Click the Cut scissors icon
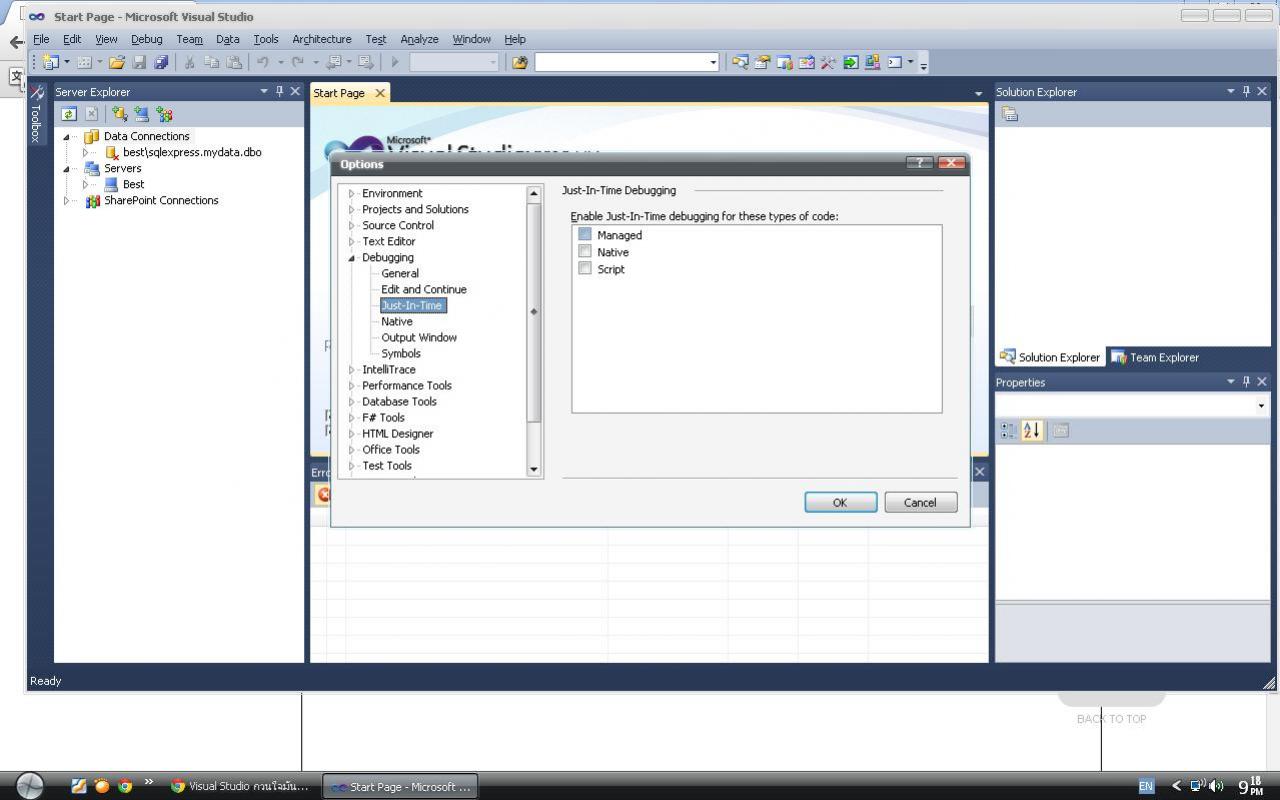 coord(189,62)
